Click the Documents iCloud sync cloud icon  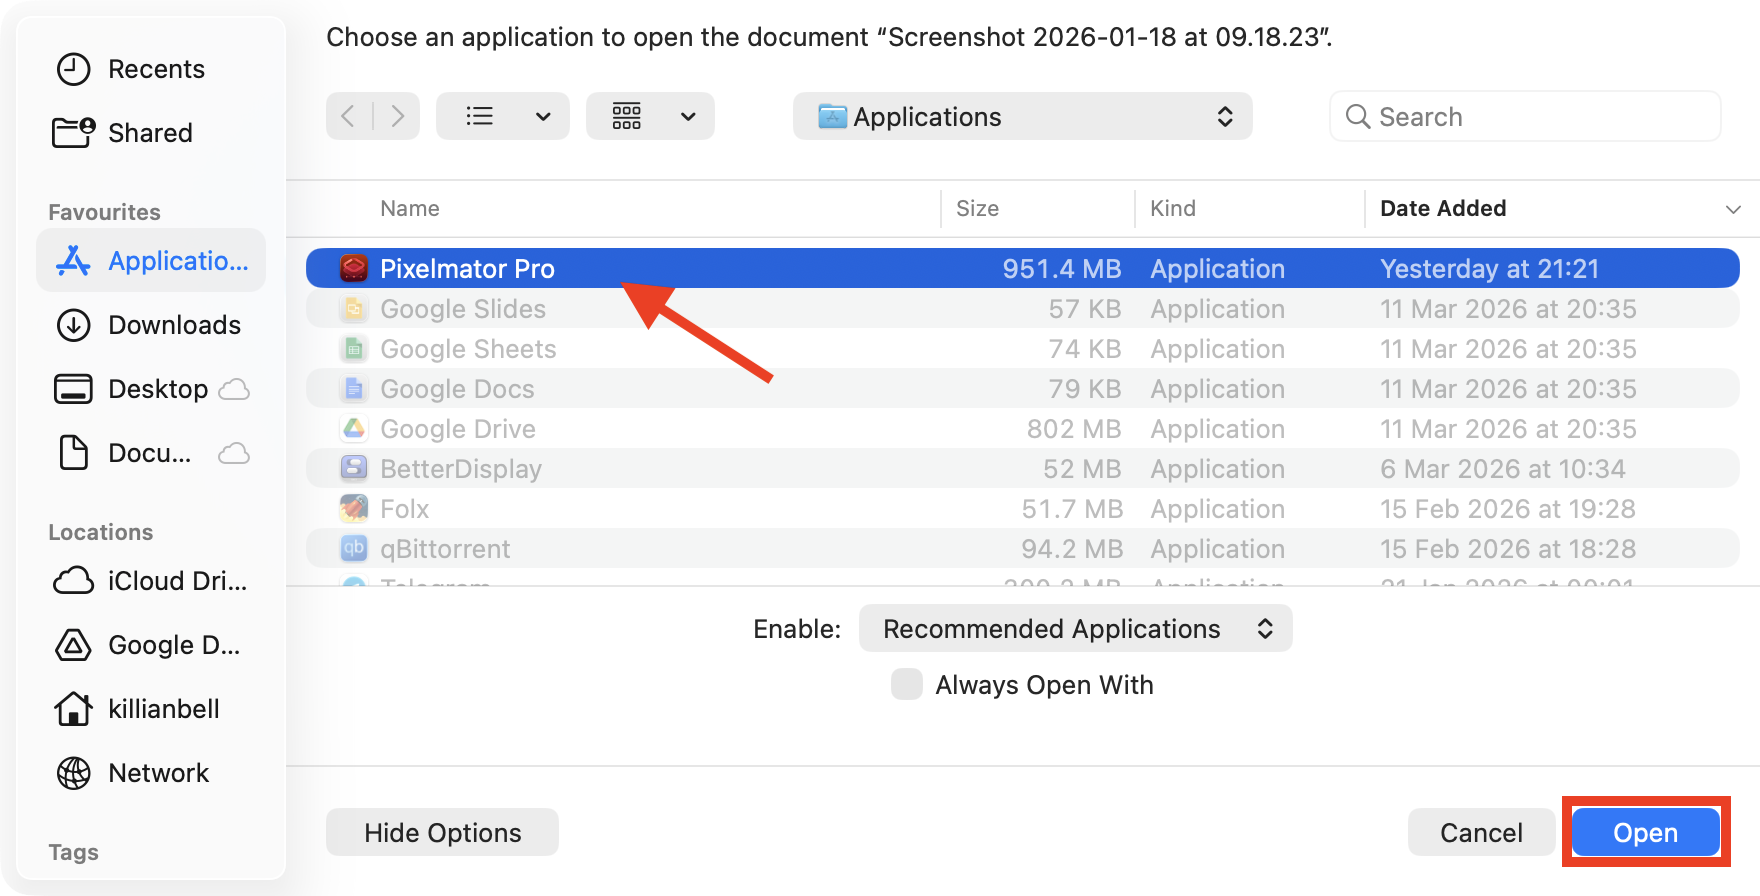[x=234, y=453]
